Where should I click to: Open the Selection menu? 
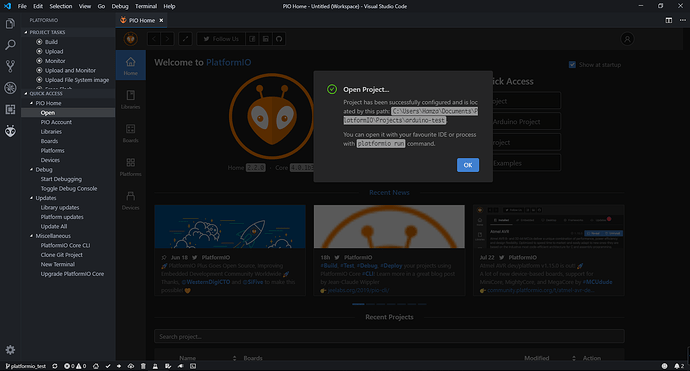pyautogui.click(x=61, y=6)
